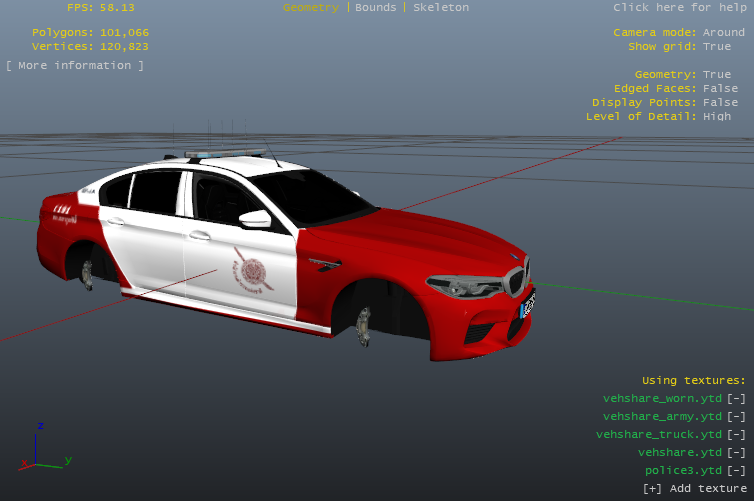
Task: Select the police3.ytd texture name
Action: 683,470
